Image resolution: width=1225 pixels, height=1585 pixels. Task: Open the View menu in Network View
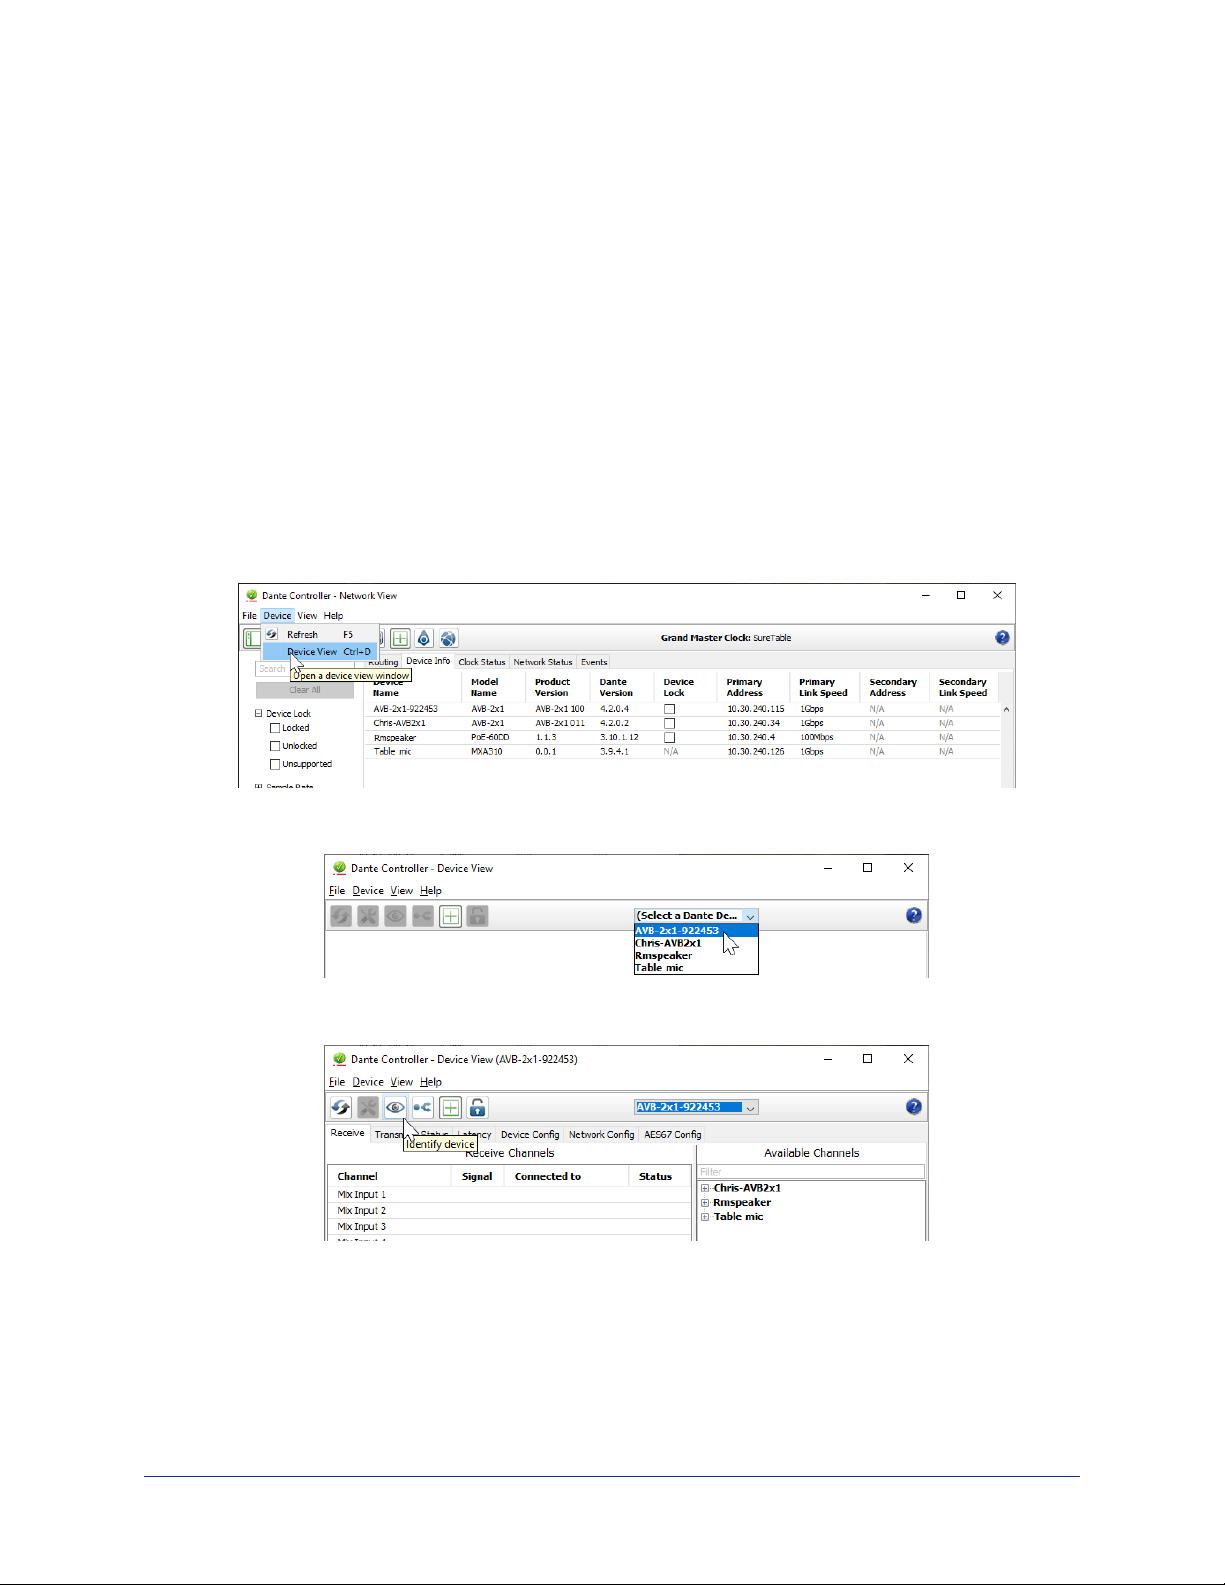[x=307, y=616]
